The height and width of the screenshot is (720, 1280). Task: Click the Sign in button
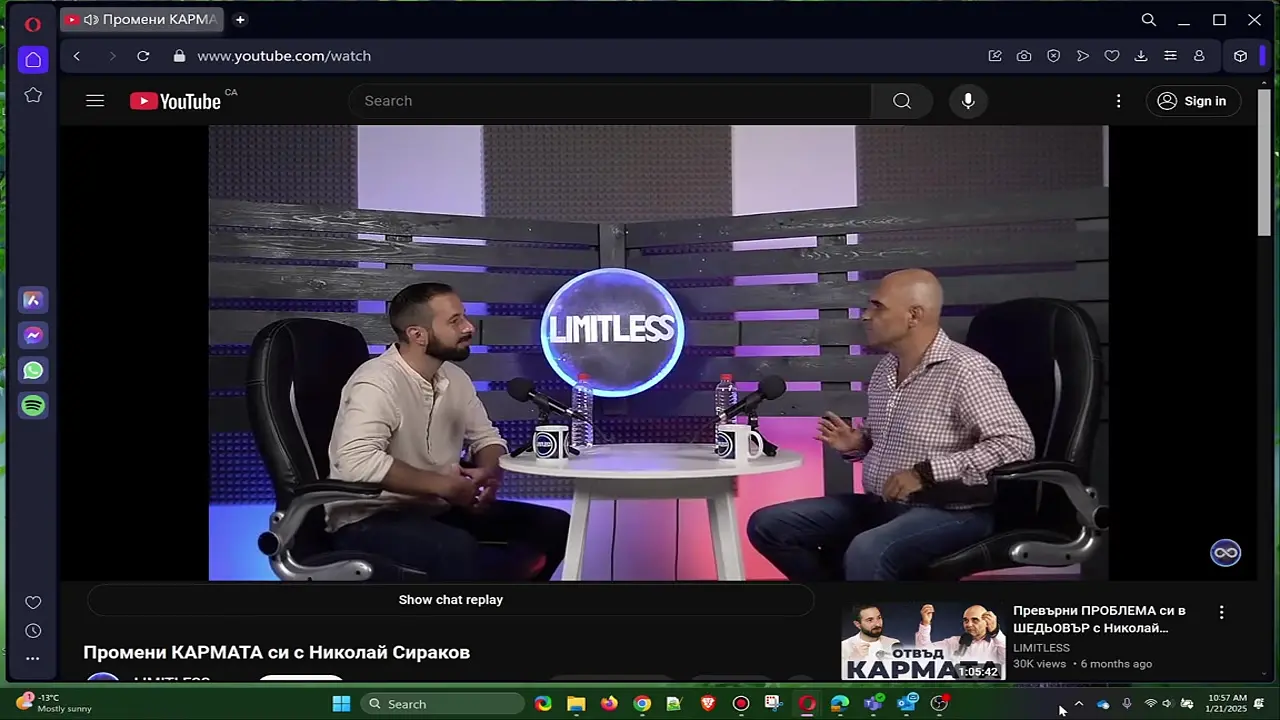(1192, 101)
